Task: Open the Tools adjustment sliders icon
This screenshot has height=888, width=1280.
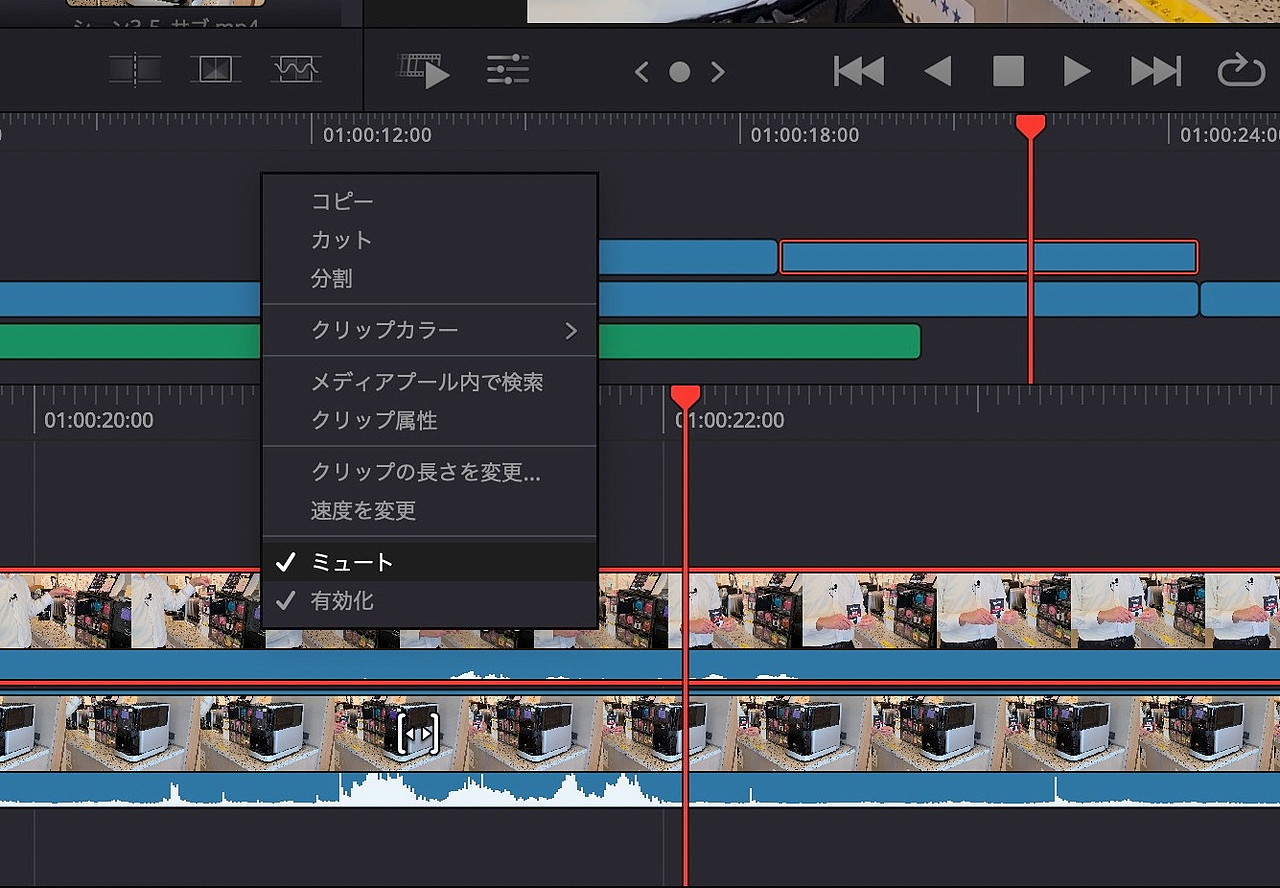Action: click(508, 70)
